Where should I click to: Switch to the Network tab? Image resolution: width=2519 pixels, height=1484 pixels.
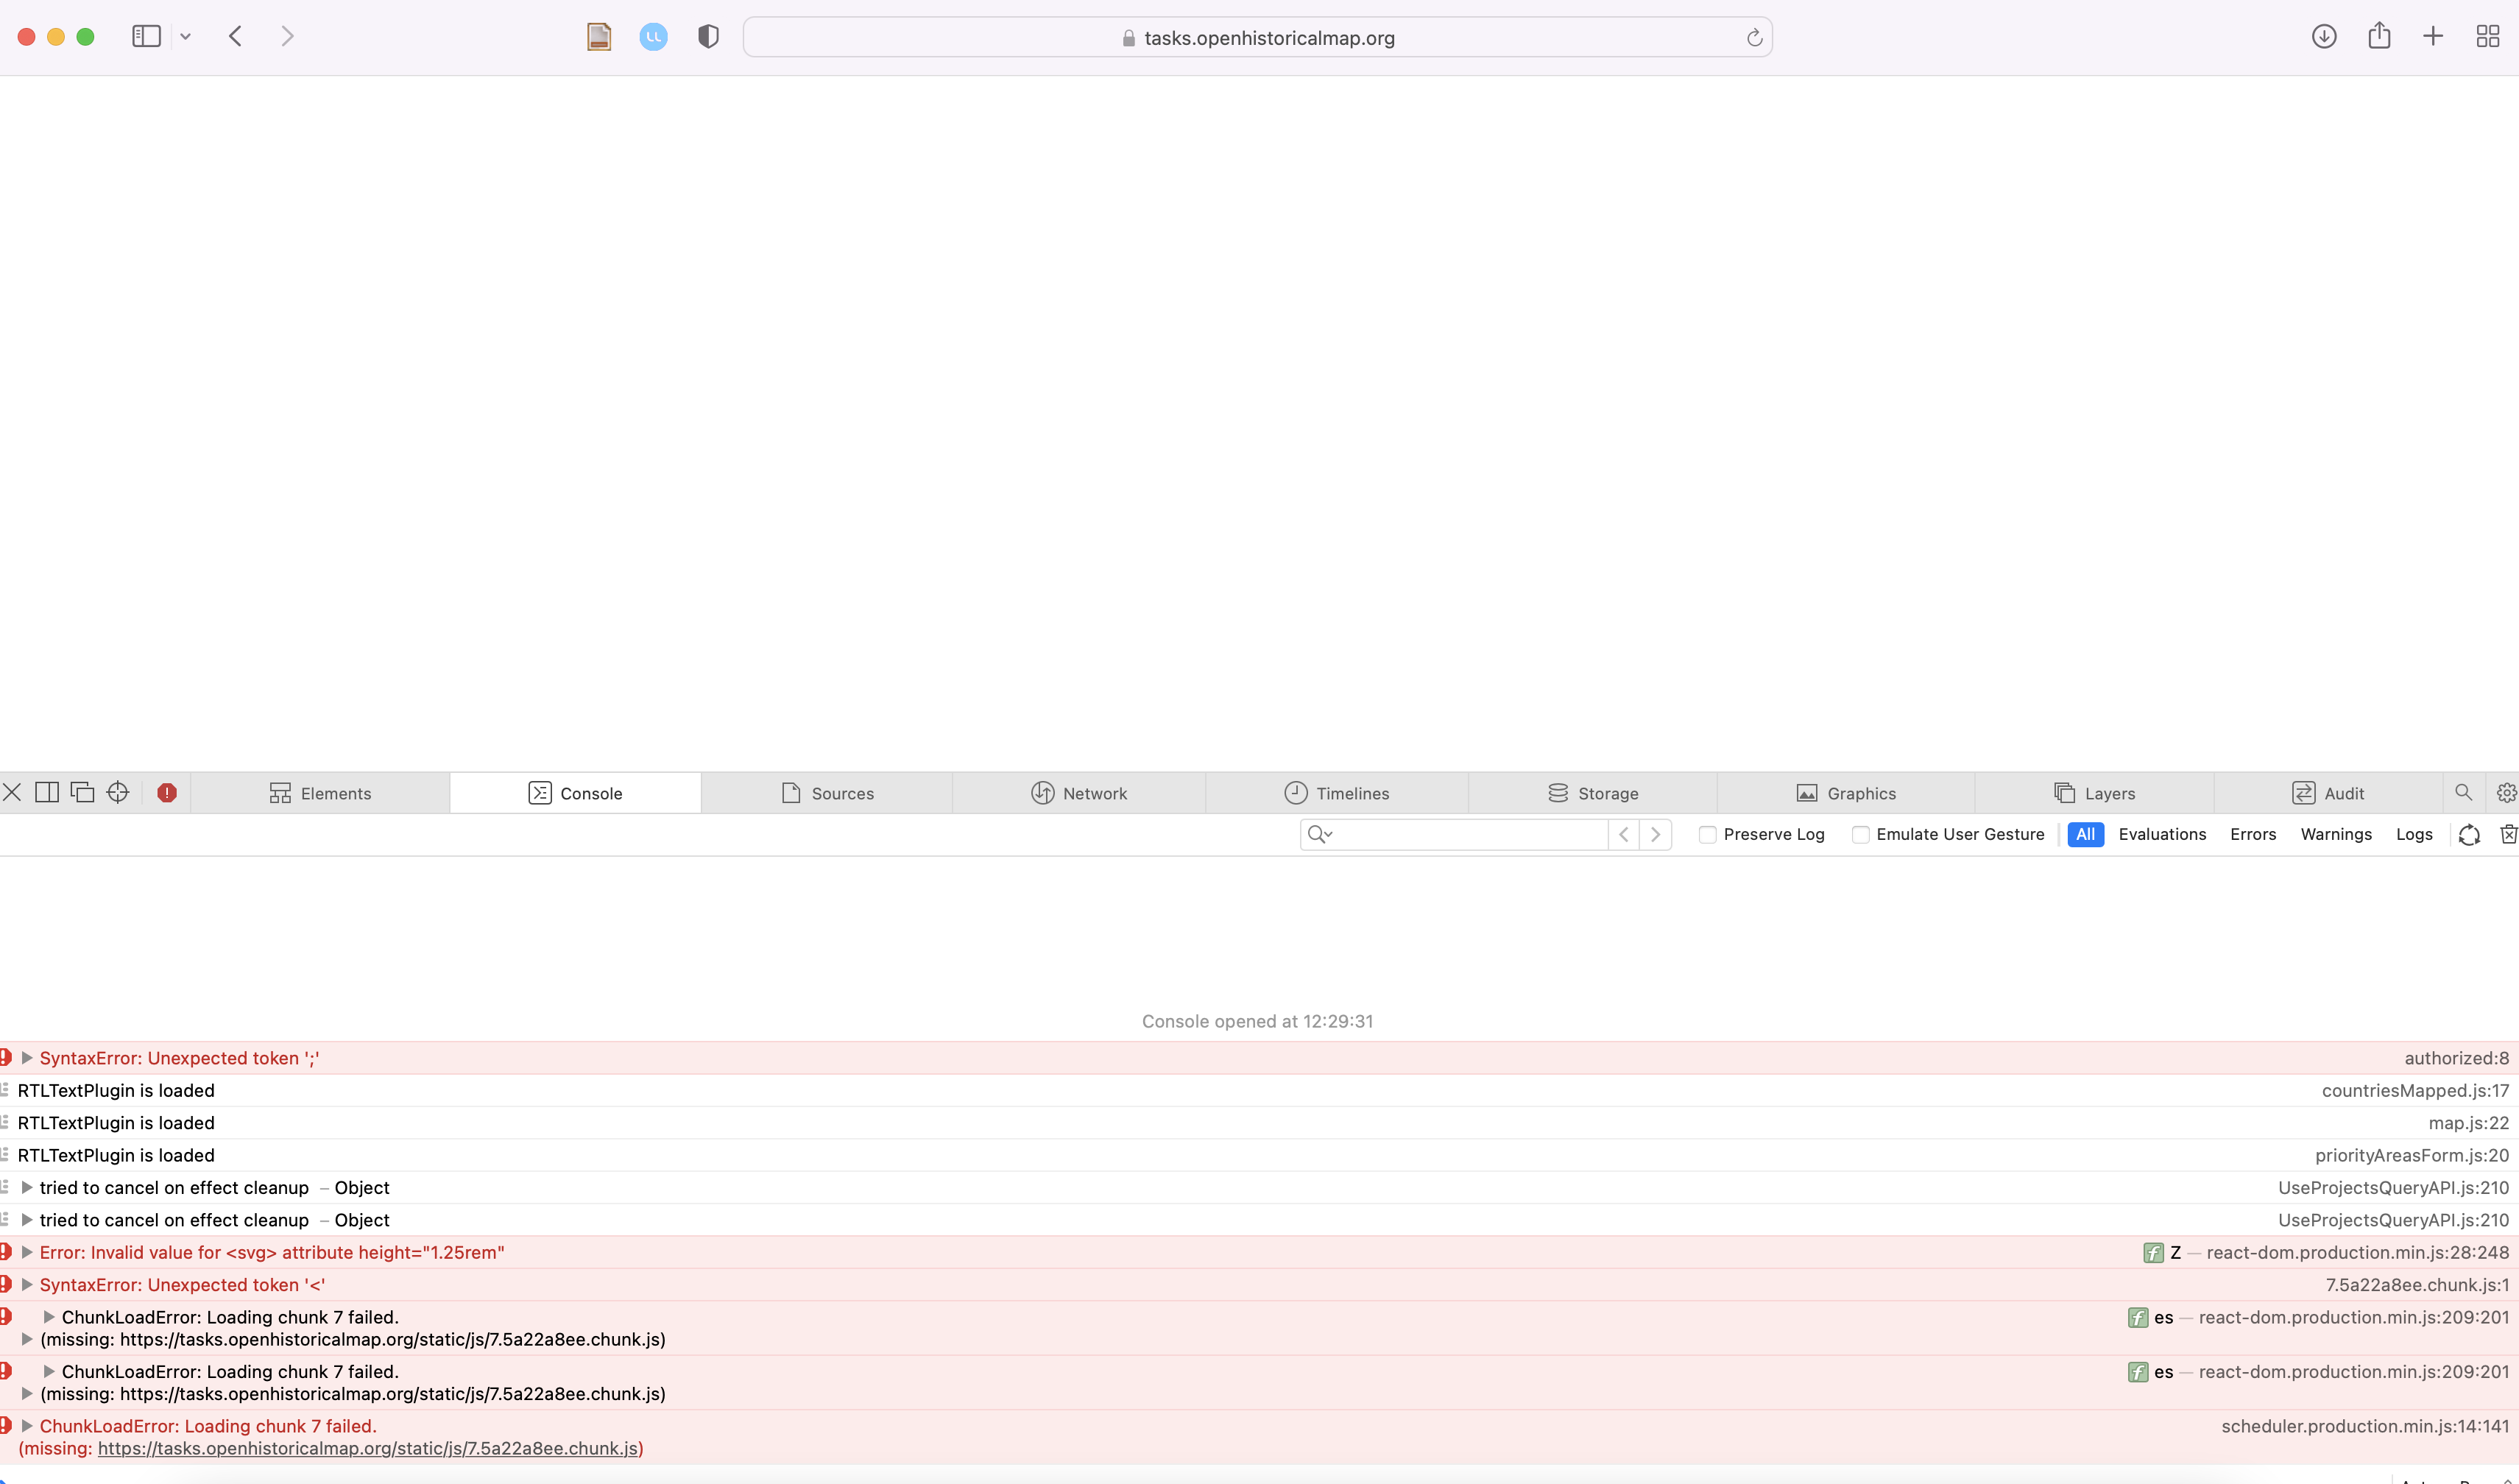click(x=1080, y=792)
